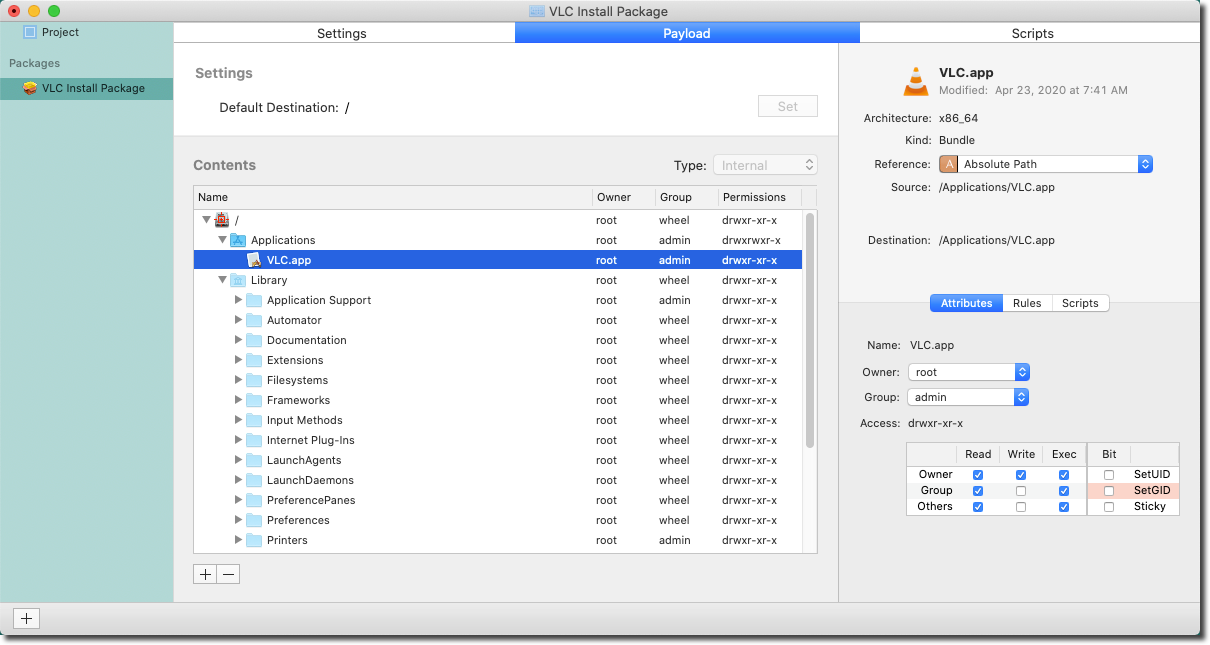
Task: Click the LaunchDaemons folder icon
Action: click(x=254, y=480)
